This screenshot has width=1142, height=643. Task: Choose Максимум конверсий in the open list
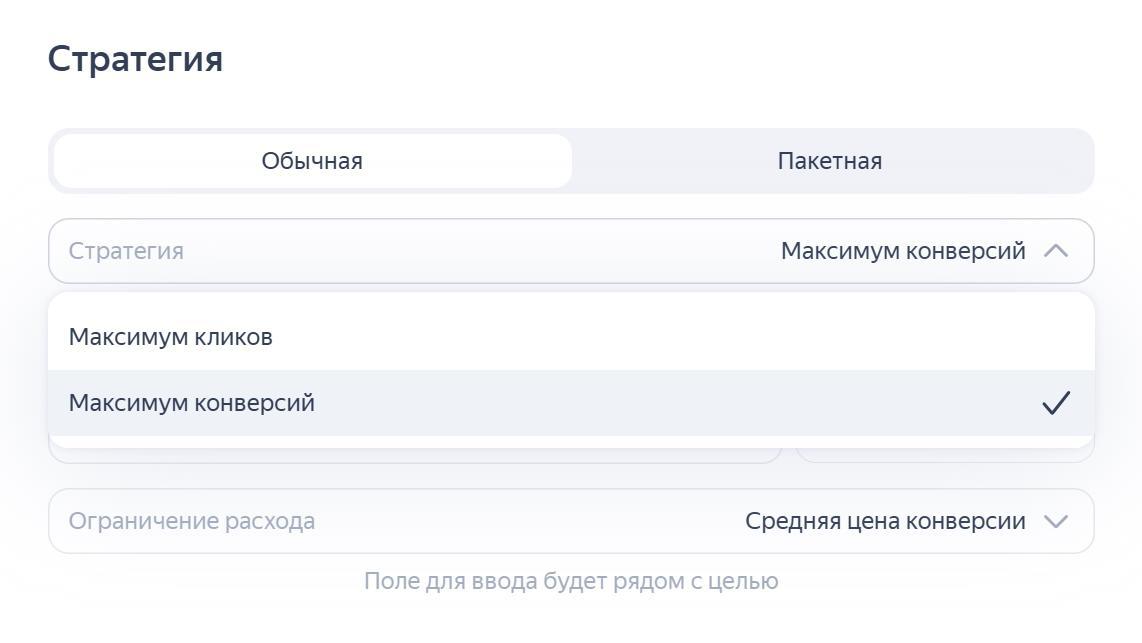[192, 403]
